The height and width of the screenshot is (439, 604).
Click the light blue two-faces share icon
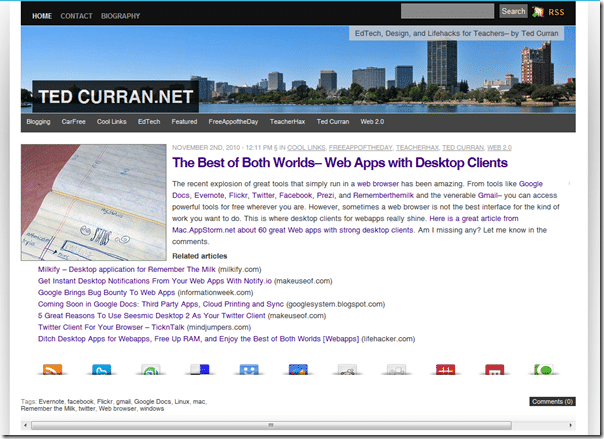(x=249, y=370)
